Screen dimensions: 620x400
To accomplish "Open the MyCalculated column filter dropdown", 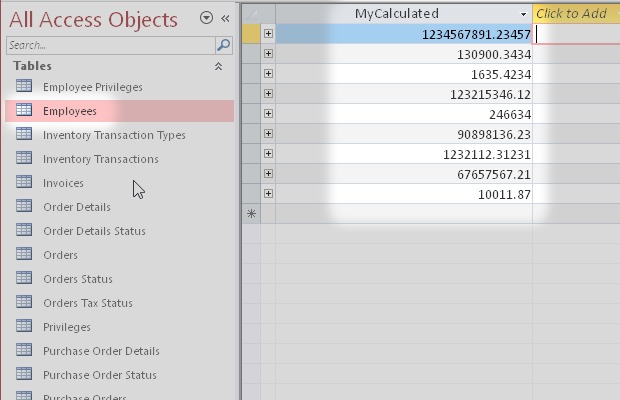I will 524,14.
